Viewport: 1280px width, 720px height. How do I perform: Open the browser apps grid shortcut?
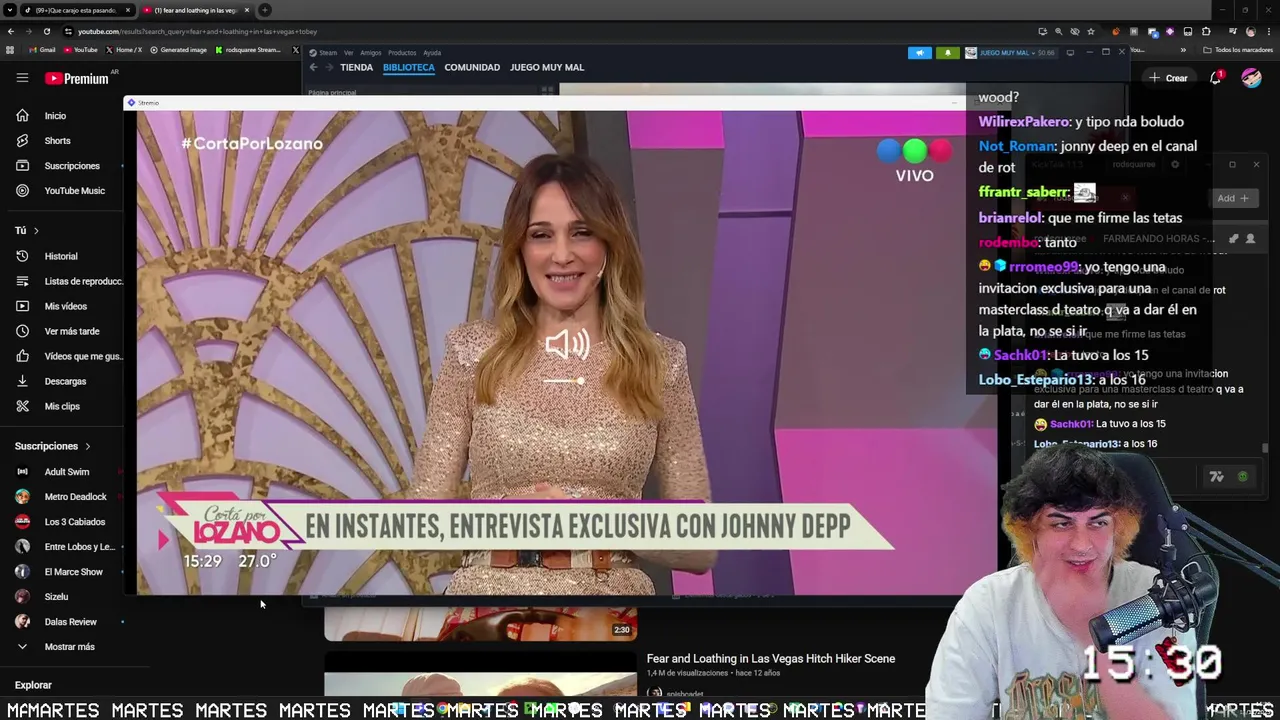pyautogui.click(x=10, y=50)
